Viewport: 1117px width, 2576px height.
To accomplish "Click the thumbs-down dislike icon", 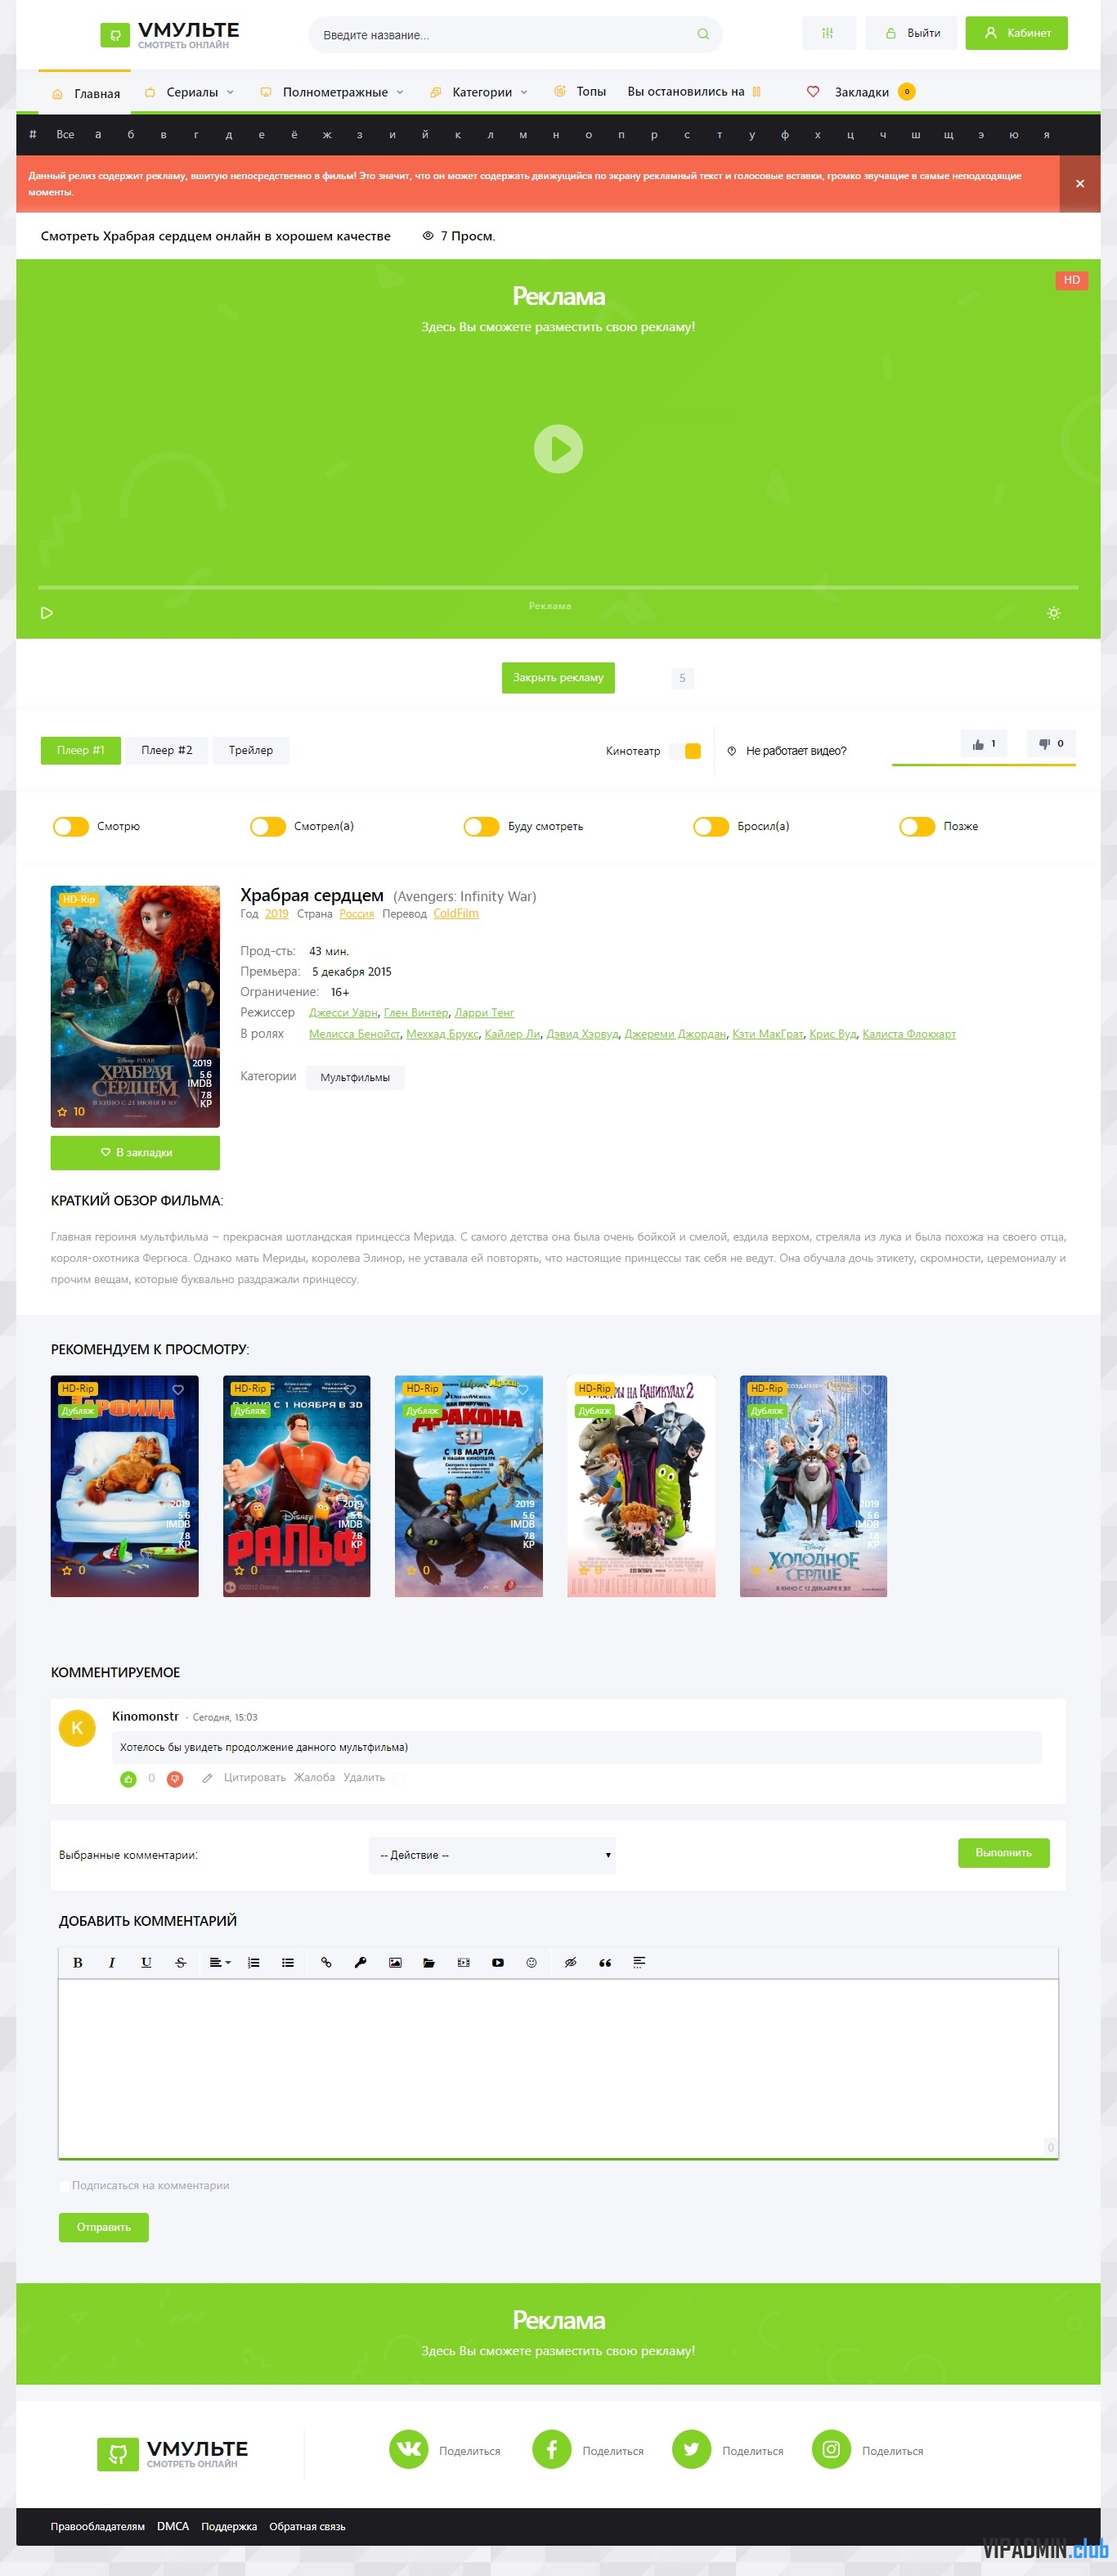I will 1044,744.
